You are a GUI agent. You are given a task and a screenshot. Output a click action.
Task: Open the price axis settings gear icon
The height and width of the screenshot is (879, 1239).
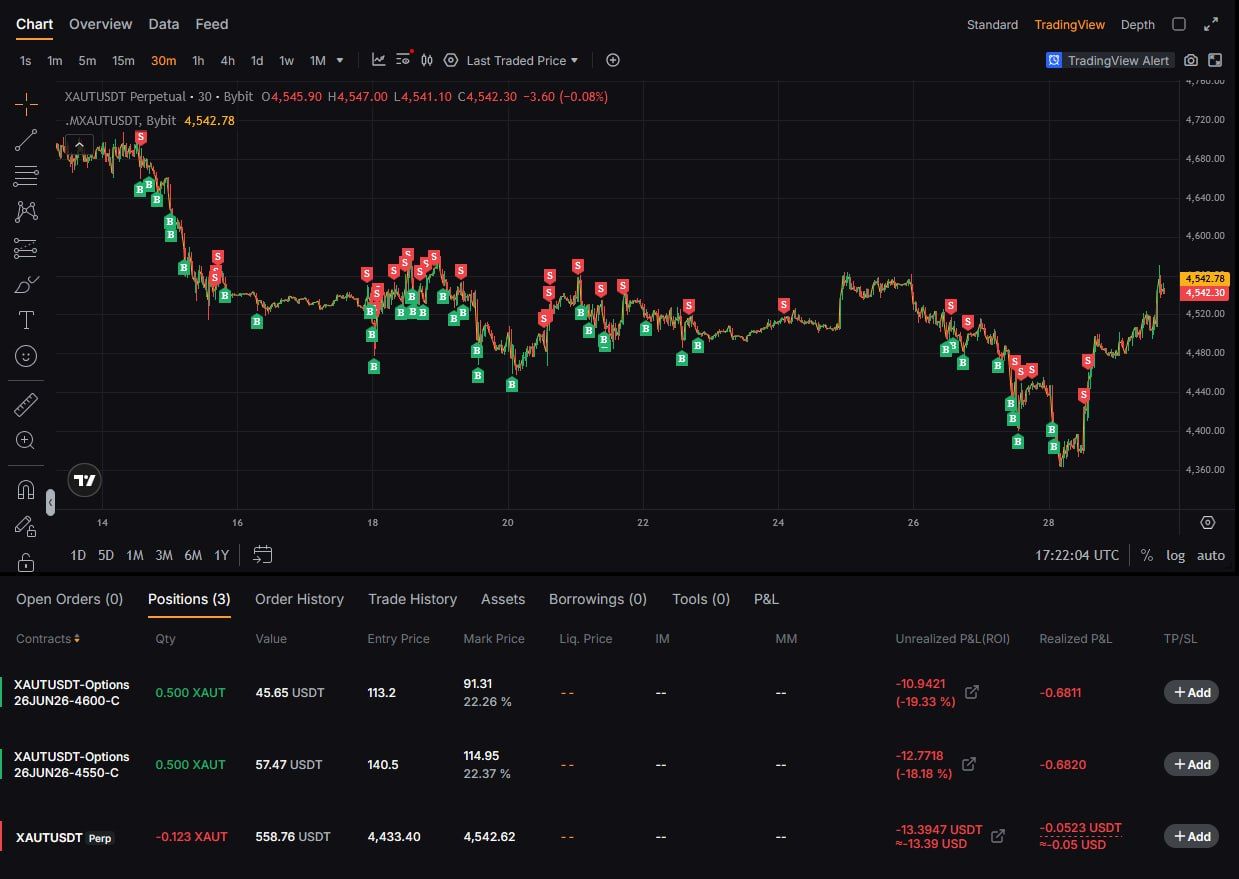point(1208,522)
